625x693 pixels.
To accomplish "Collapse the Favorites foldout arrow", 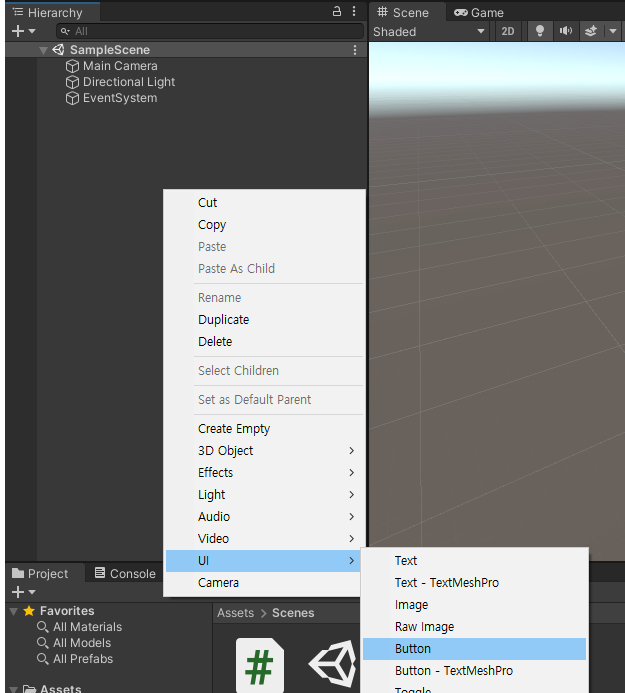I will click(14, 612).
